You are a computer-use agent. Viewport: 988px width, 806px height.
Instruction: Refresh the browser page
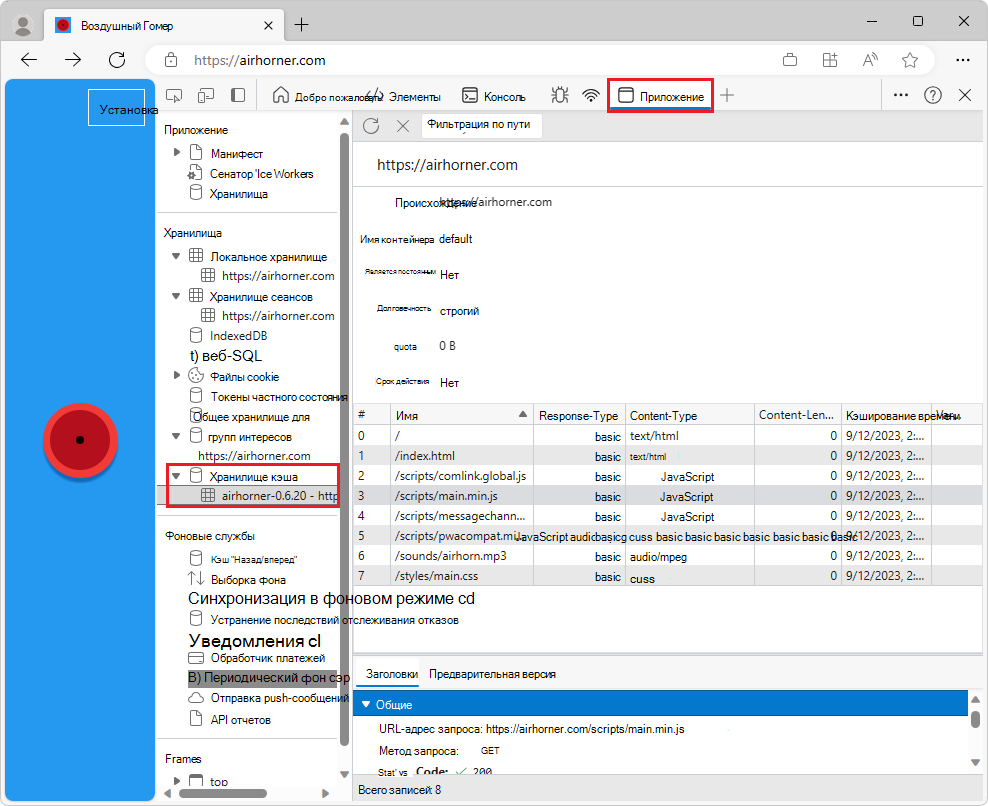[x=117, y=60]
